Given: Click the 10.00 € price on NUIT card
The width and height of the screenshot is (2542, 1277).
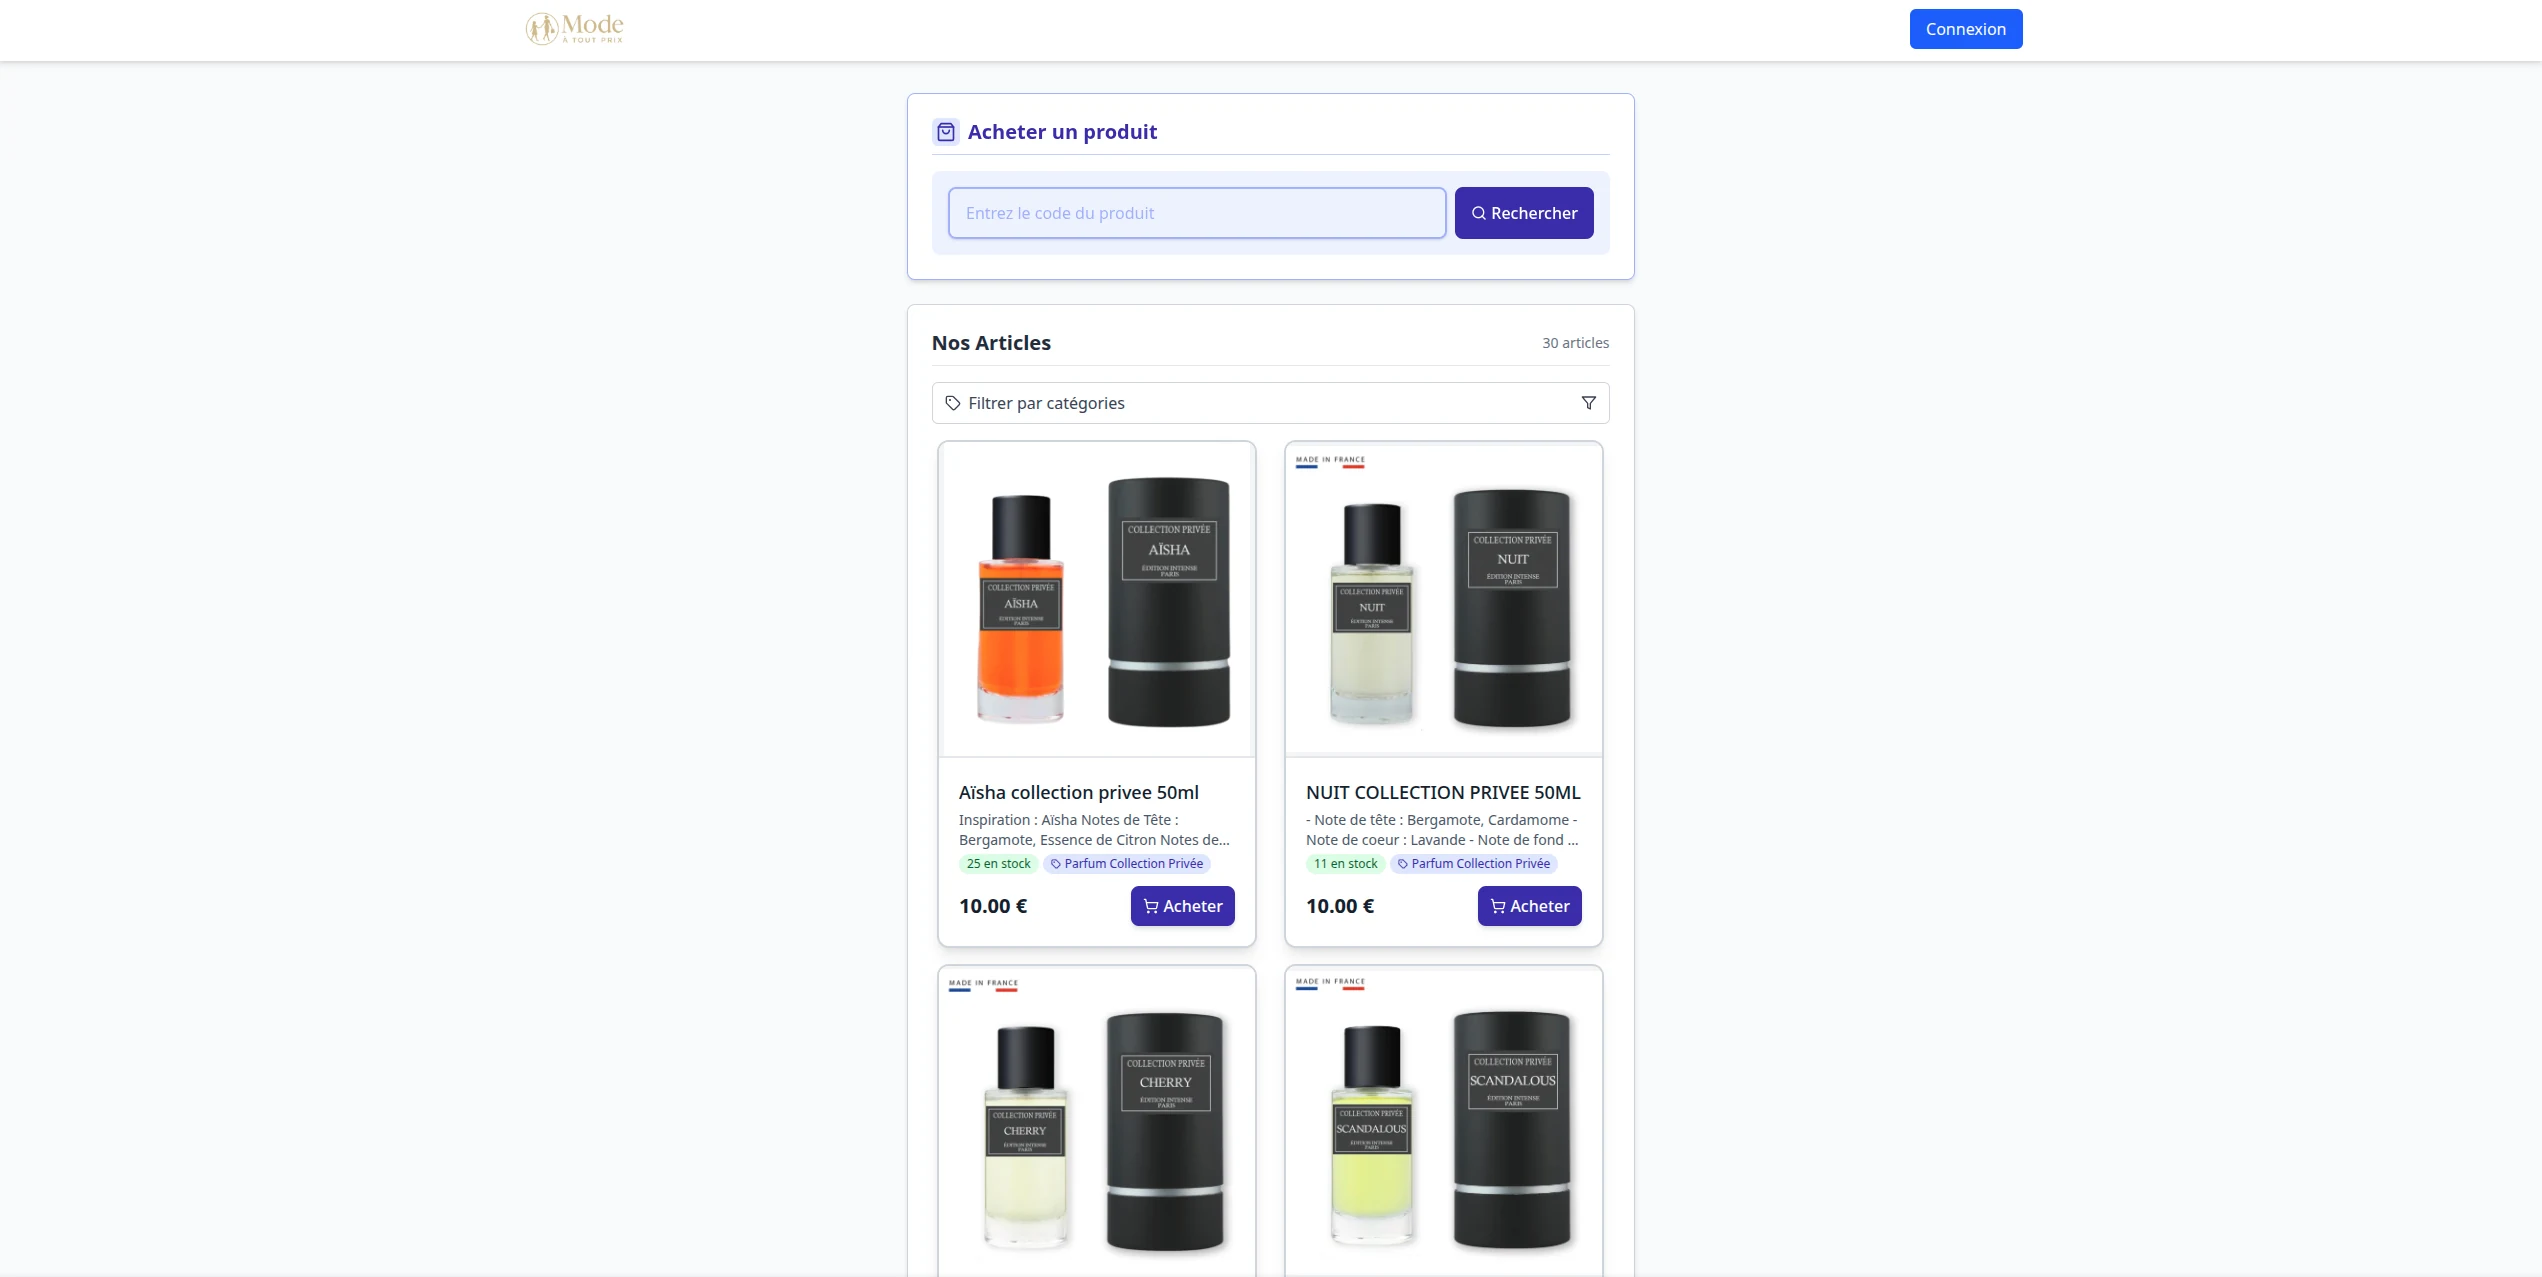Looking at the screenshot, I should (x=1340, y=906).
